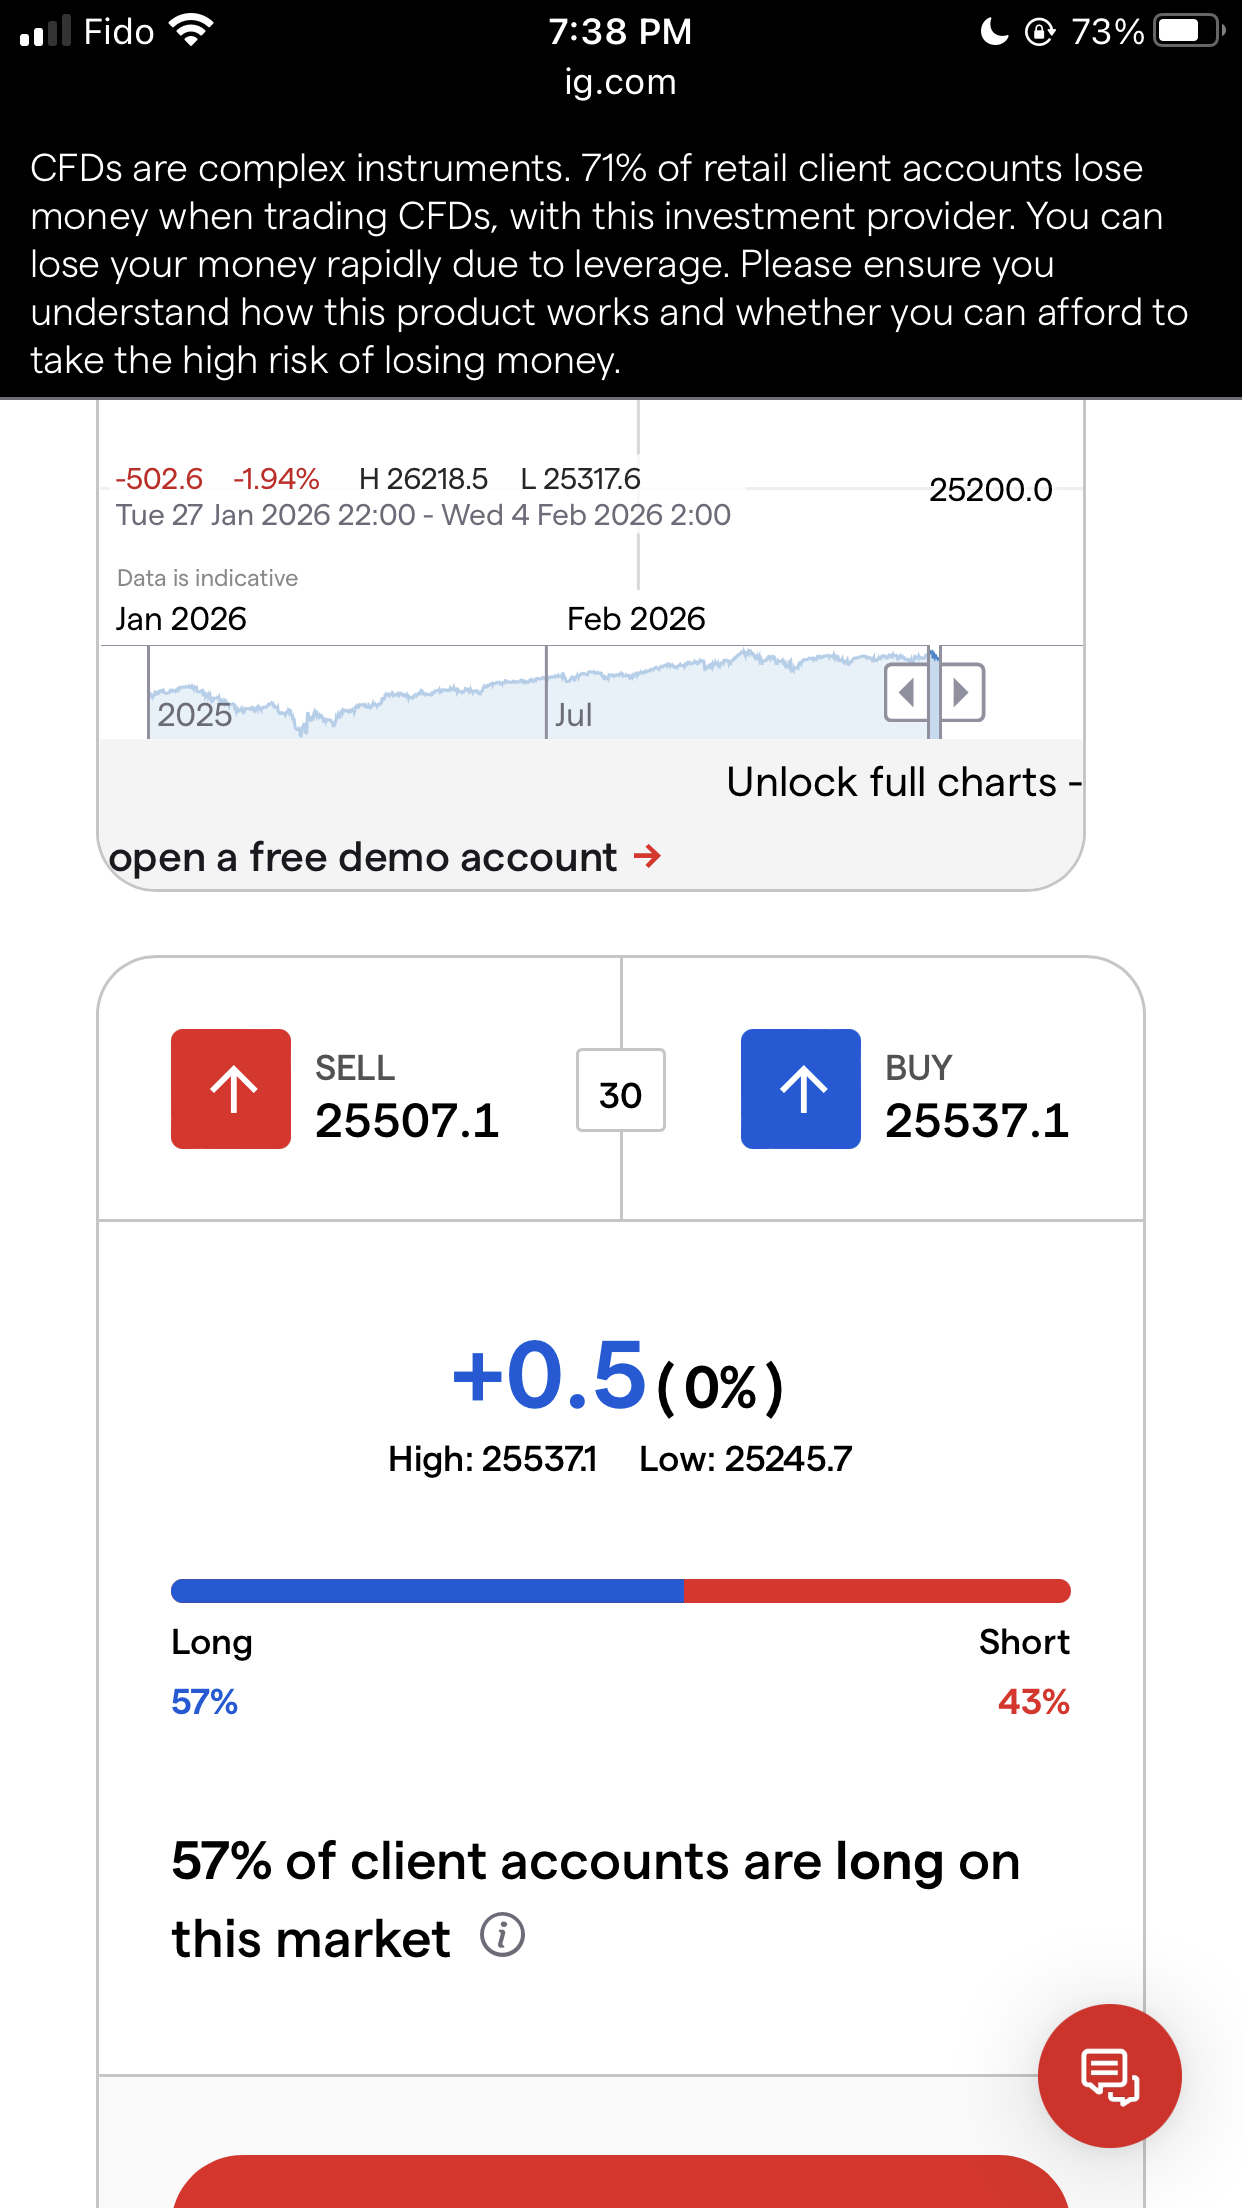Tap the chart date range text
The width and height of the screenshot is (1242, 2208).
[x=423, y=515]
